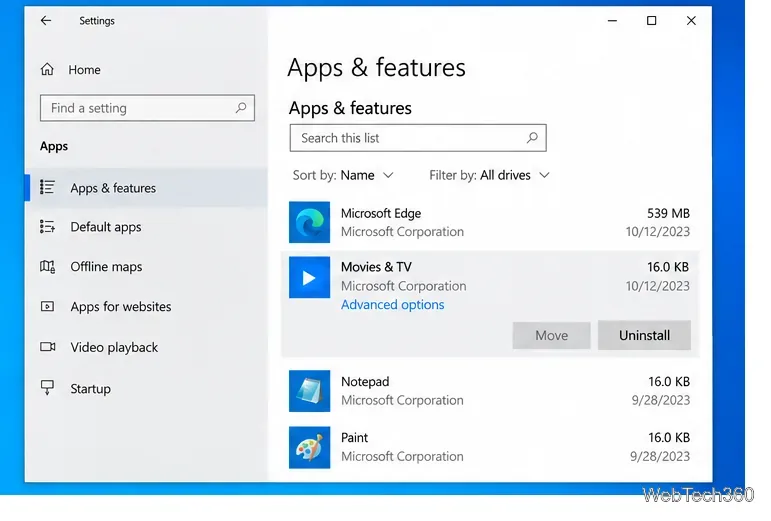The height and width of the screenshot is (521, 771).
Task: Open Advanced options for Movies & TV
Action: 392,305
